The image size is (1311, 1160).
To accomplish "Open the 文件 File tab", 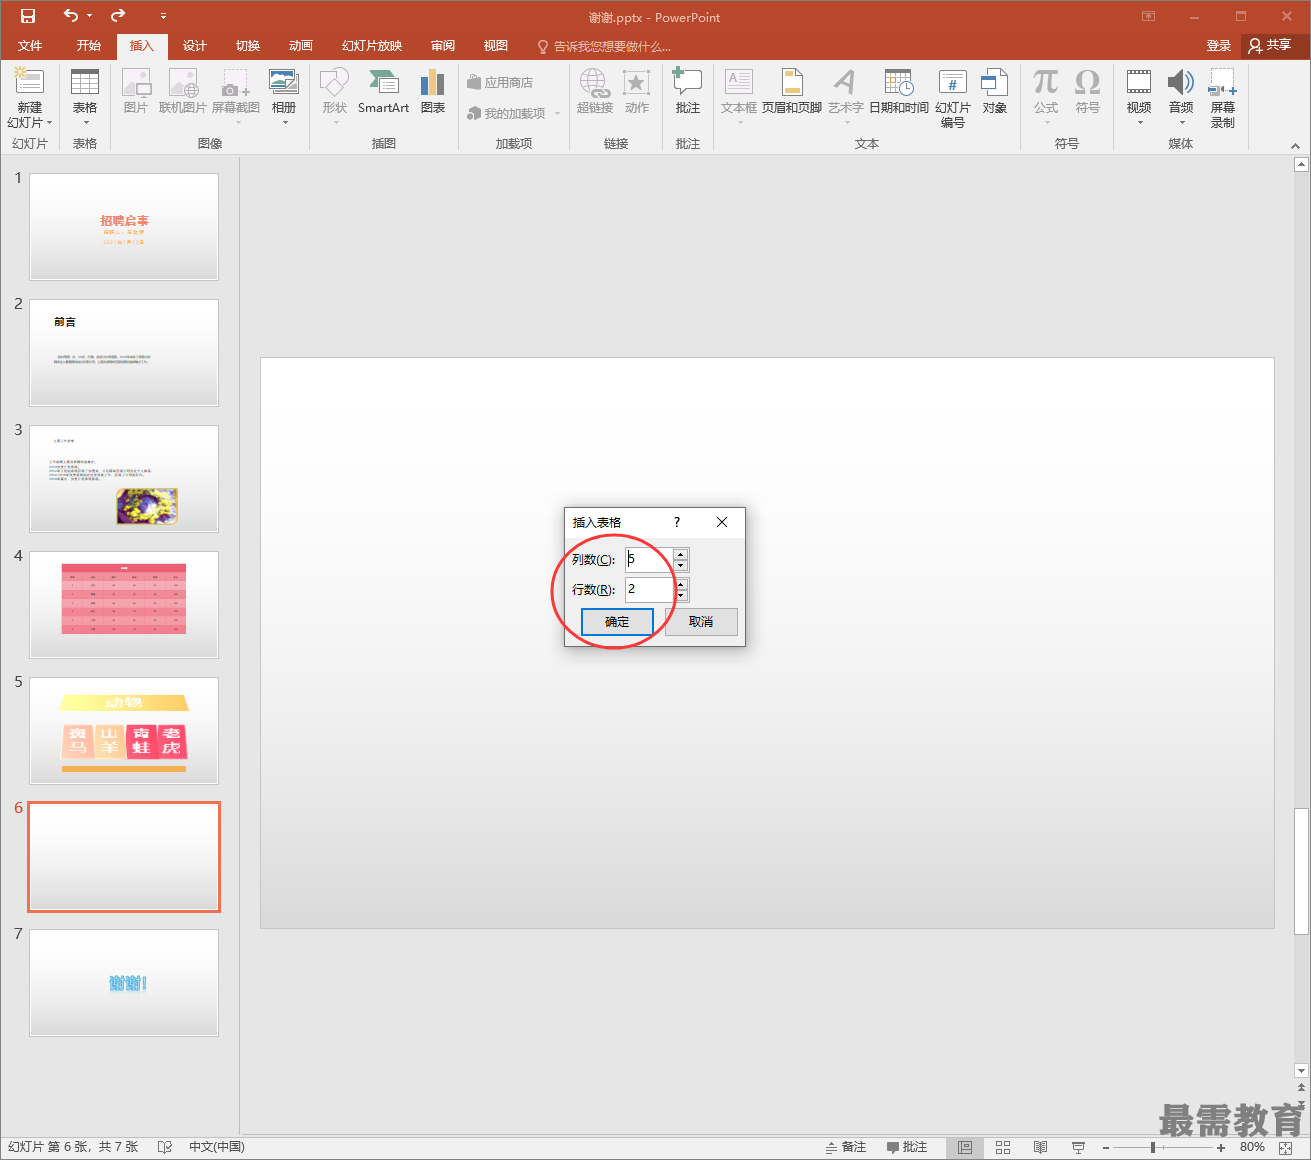I will tap(30, 46).
